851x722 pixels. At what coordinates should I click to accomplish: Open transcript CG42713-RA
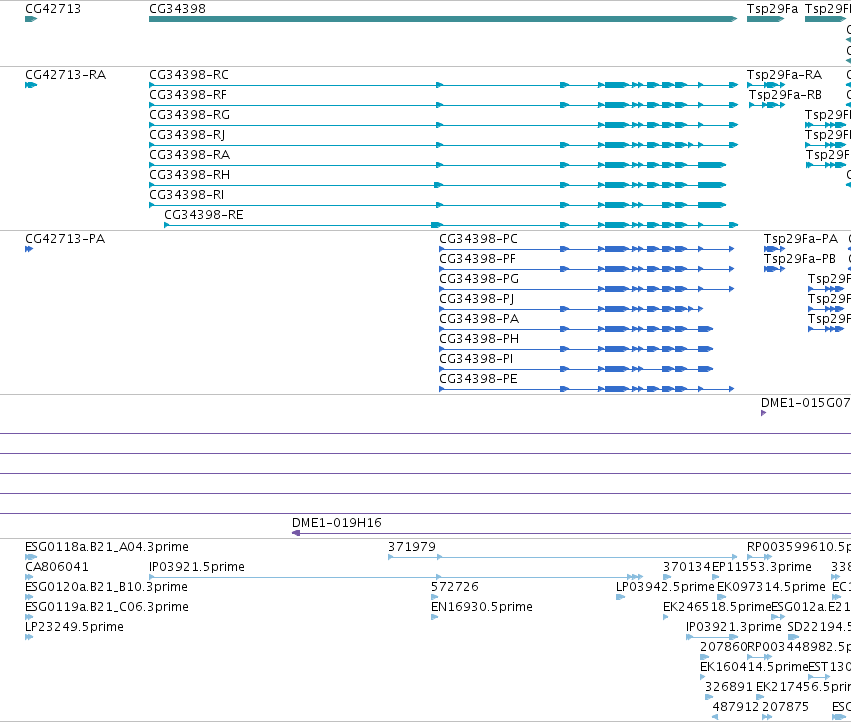click(x=66, y=75)
